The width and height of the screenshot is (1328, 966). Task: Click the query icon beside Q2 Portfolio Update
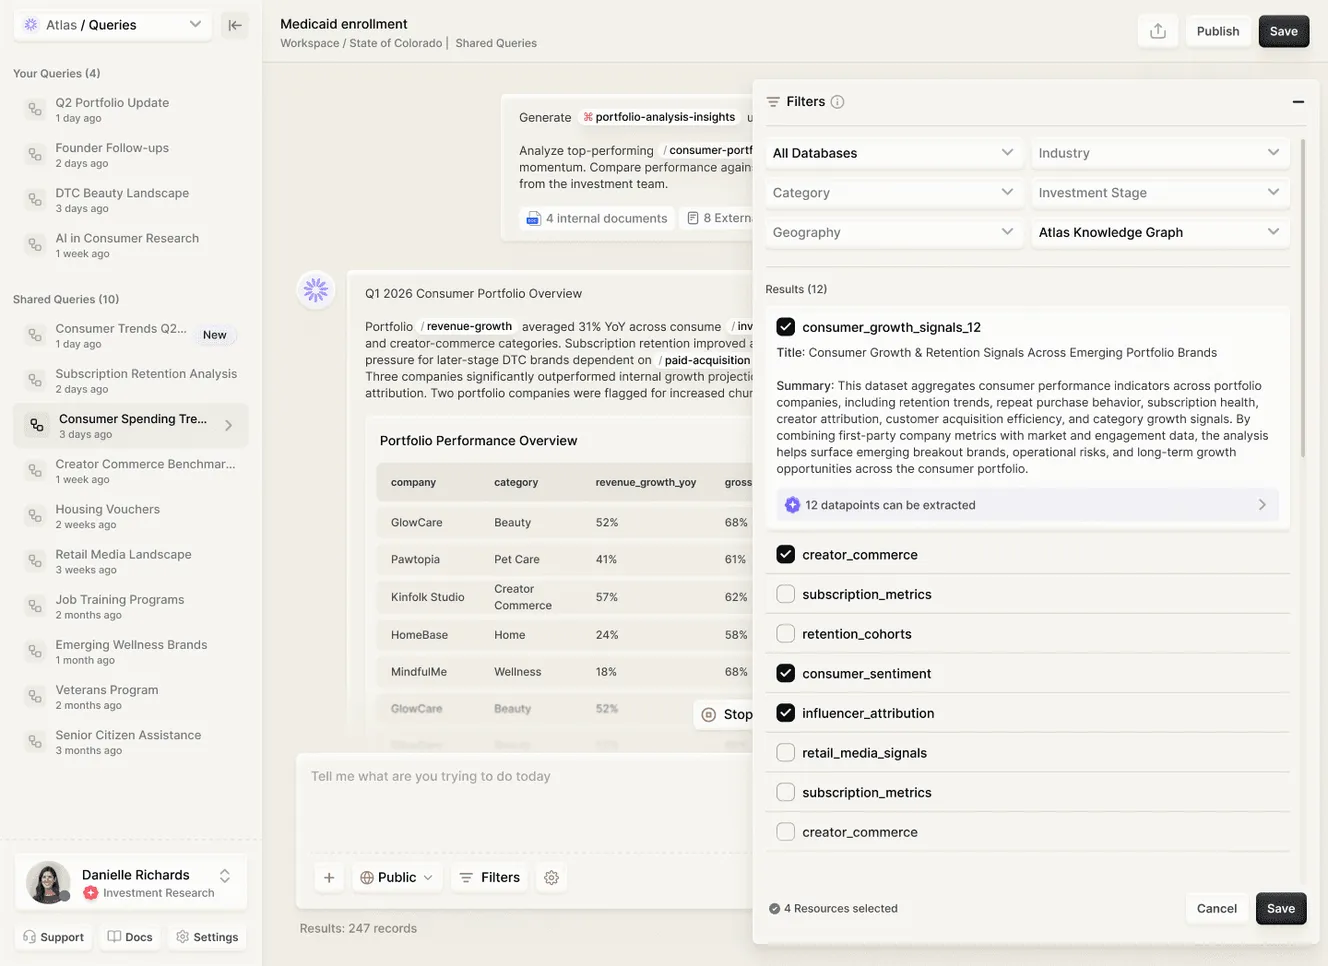(35, 109)
